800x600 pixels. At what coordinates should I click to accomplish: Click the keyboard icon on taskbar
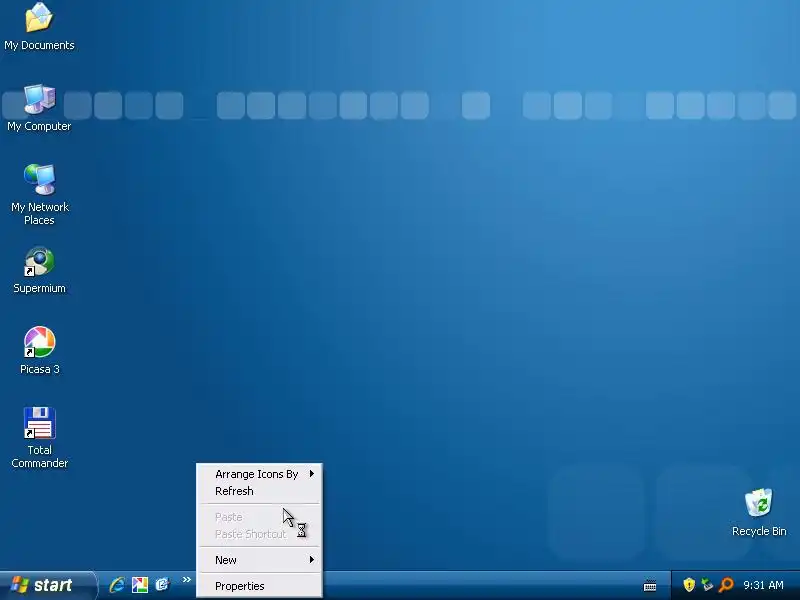click(650, 585)
